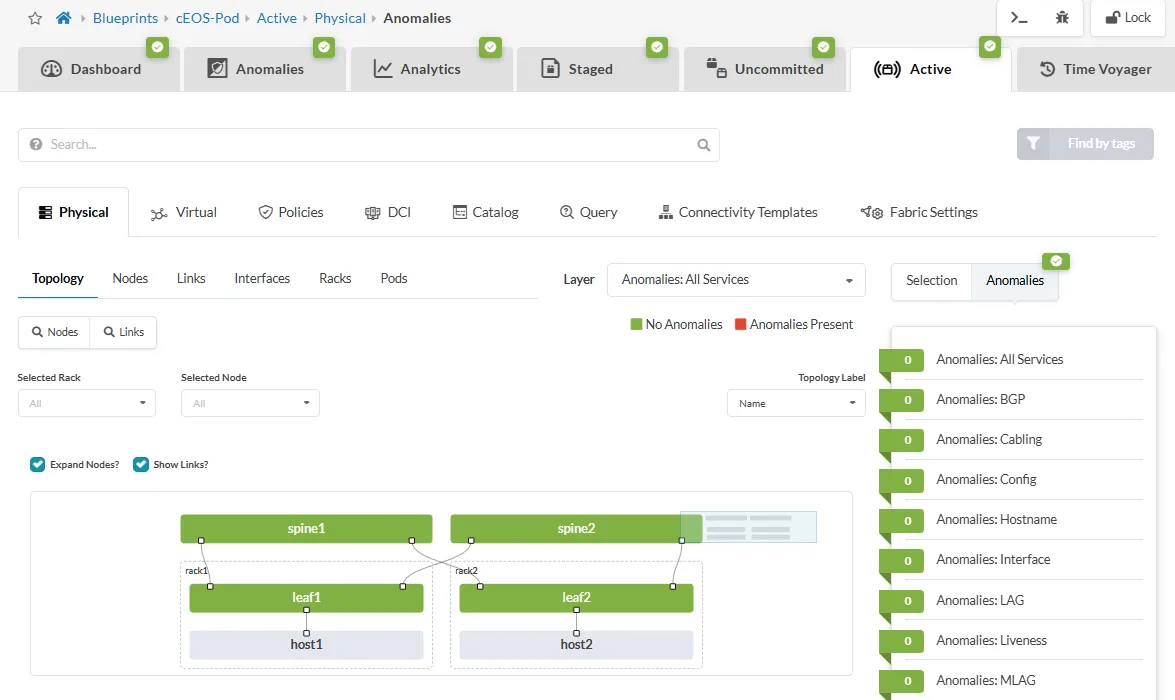Screen dimensions: 1175x700
Task: Select the spine1 node in topology
Action: (x=306, y=529)
